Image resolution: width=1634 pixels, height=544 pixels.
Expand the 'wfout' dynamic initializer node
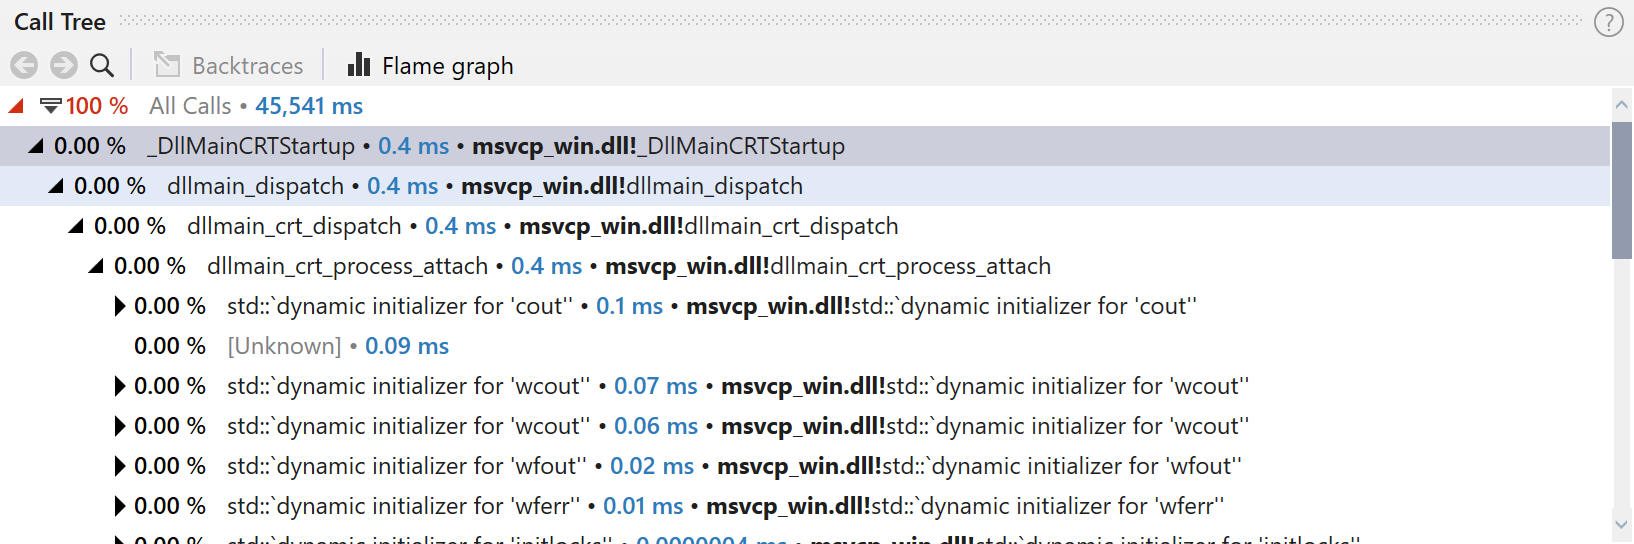click(120, 466)
